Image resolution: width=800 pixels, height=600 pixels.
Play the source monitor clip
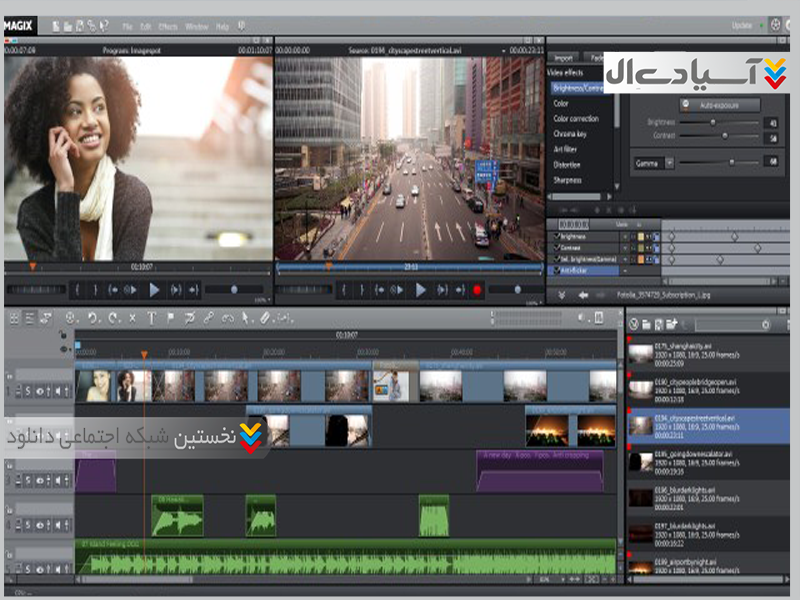pos(421,290)
